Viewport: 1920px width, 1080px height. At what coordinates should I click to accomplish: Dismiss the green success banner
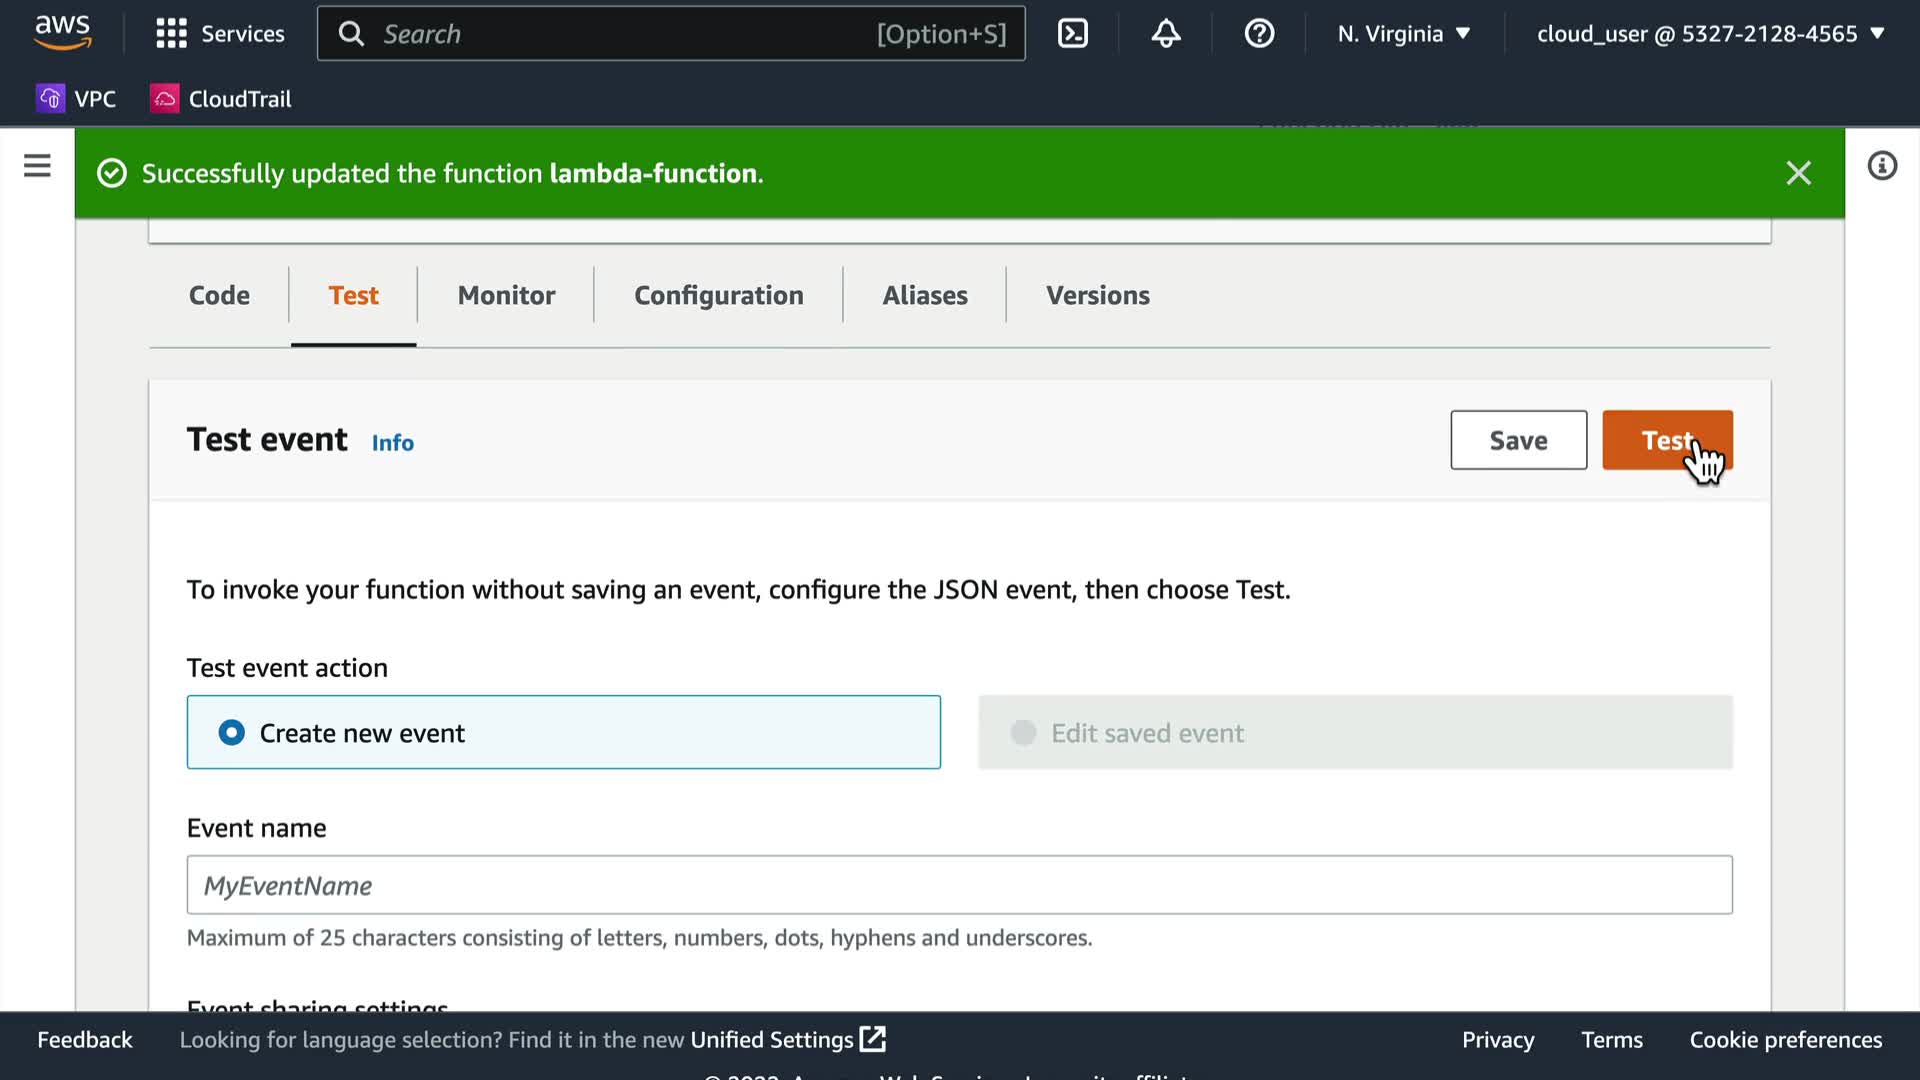click(x=1798, y=173)
